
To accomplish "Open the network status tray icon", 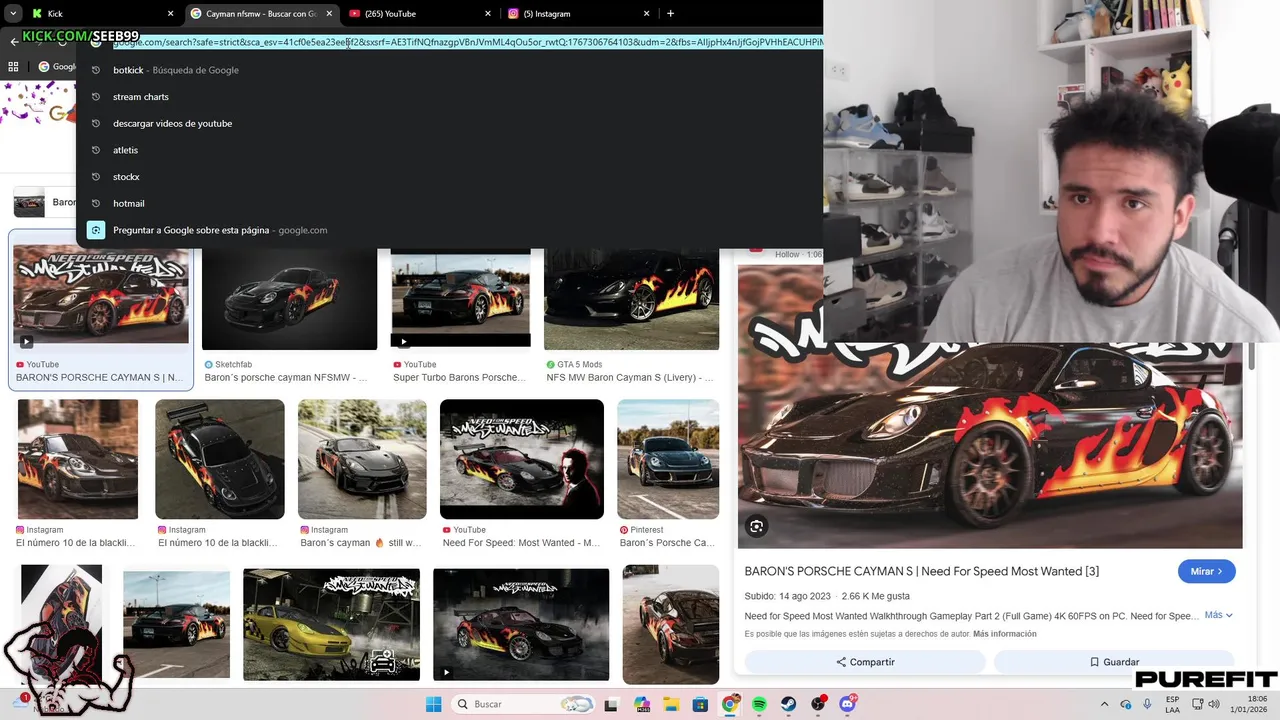I will 1197,704.
